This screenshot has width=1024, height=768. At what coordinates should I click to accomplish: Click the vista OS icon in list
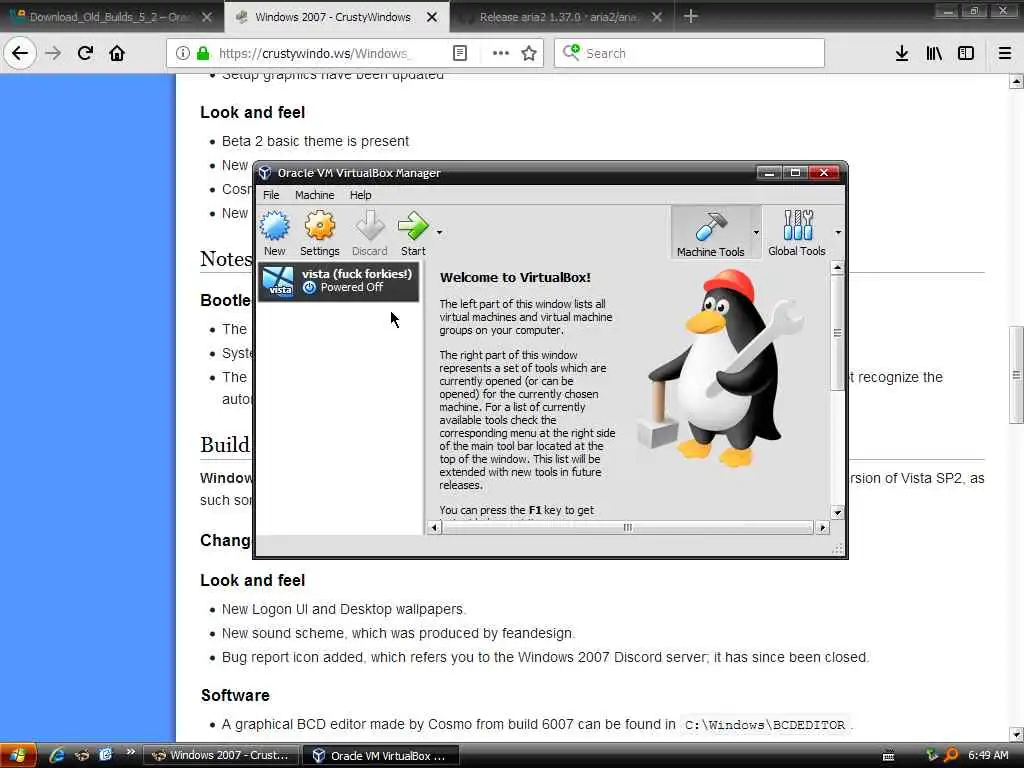click(x=279, y=281)
